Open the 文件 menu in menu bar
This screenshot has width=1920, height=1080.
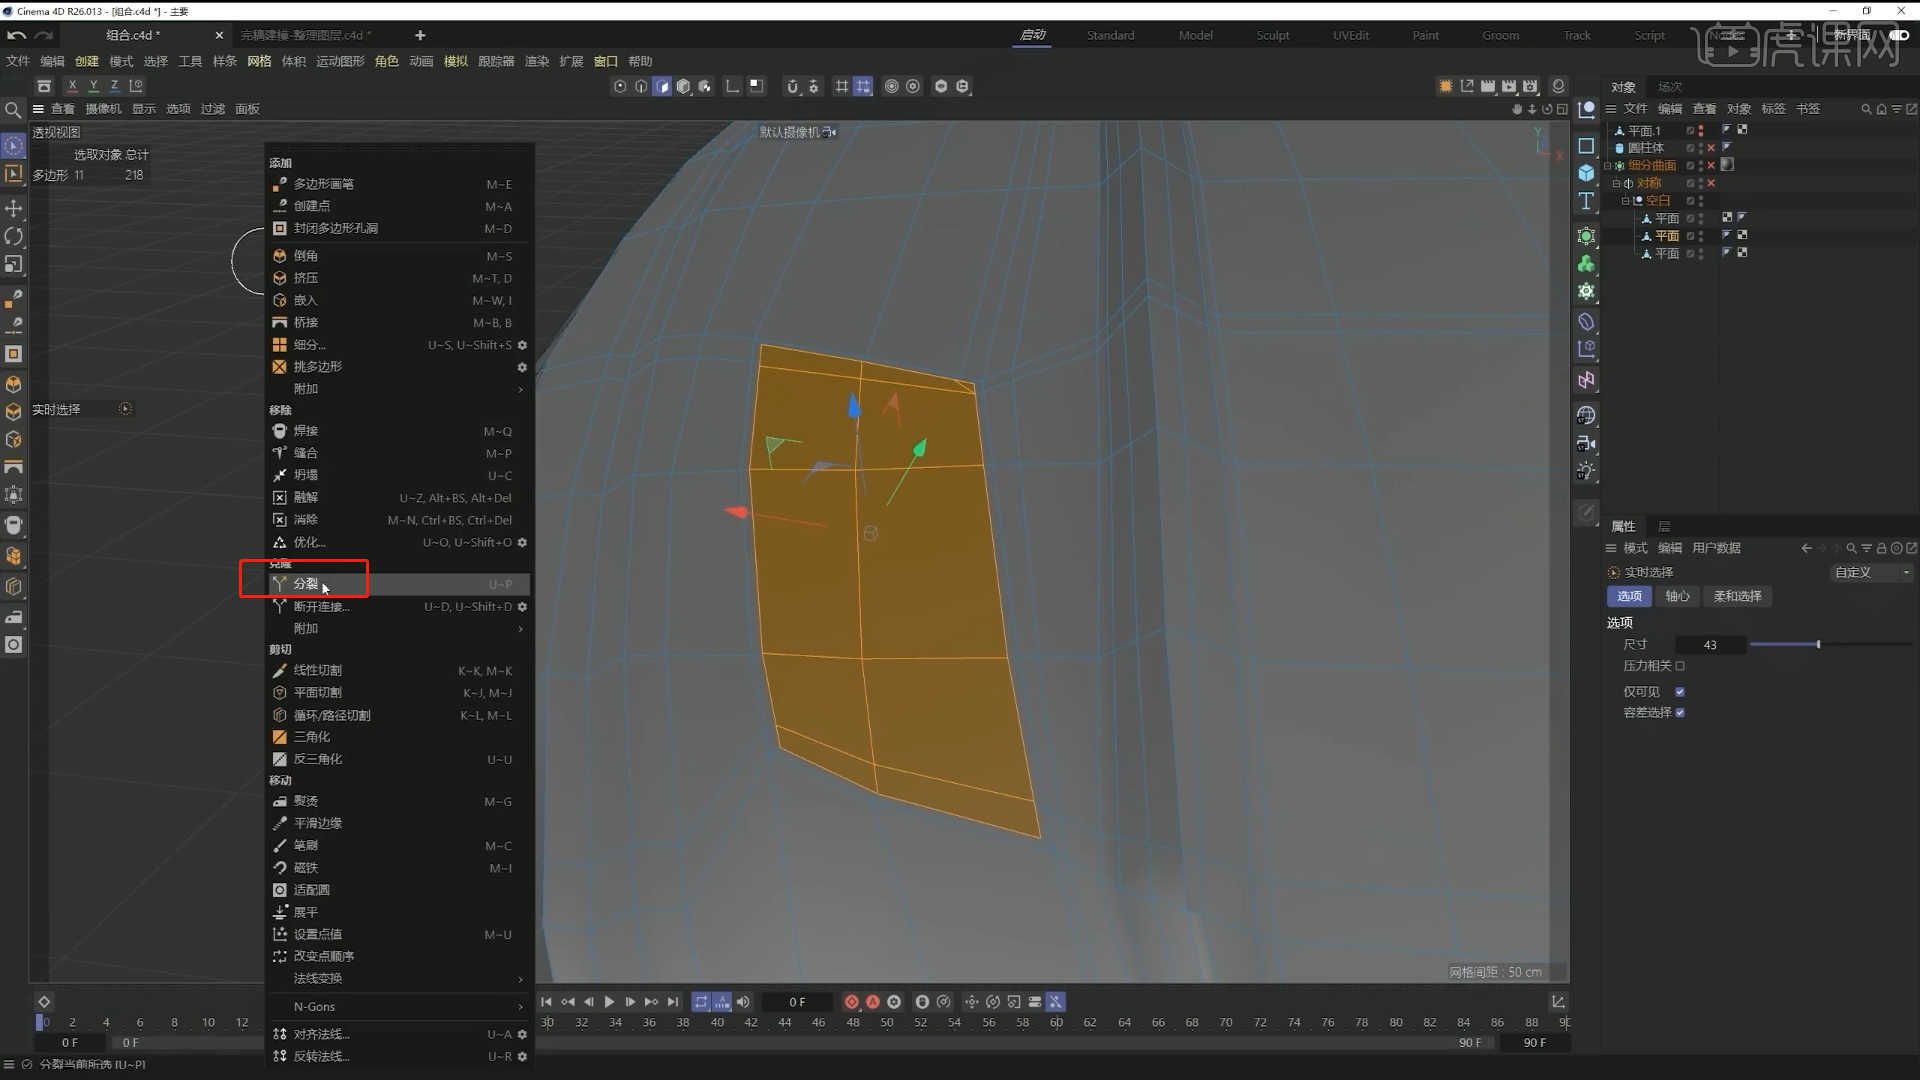point(18,62)
